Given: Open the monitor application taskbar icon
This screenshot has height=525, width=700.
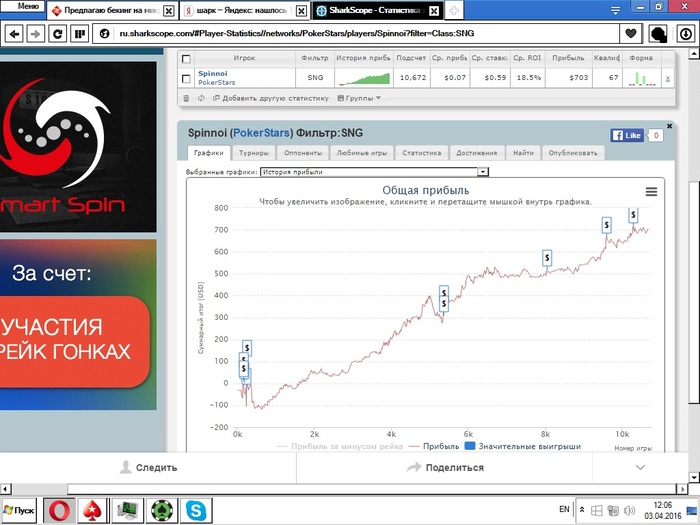Looking at the screenshot, I should 127,510.
